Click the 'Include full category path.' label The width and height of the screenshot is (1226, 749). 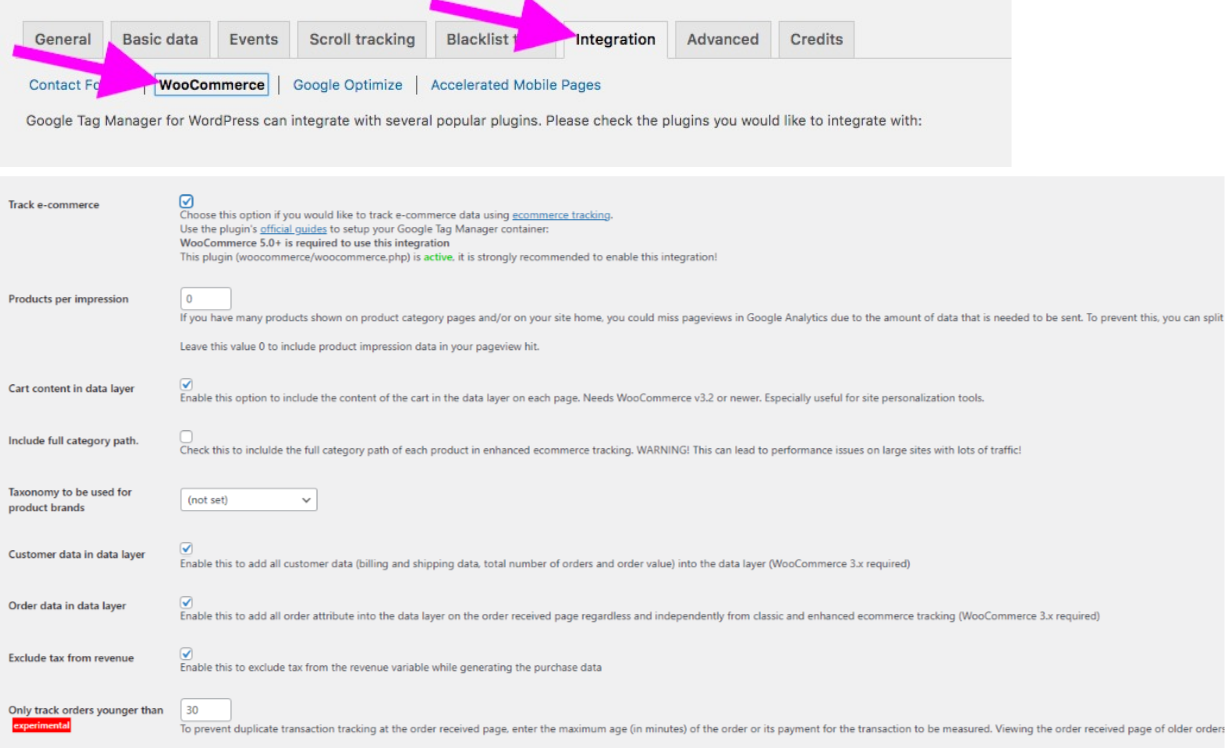click(73, 440)
